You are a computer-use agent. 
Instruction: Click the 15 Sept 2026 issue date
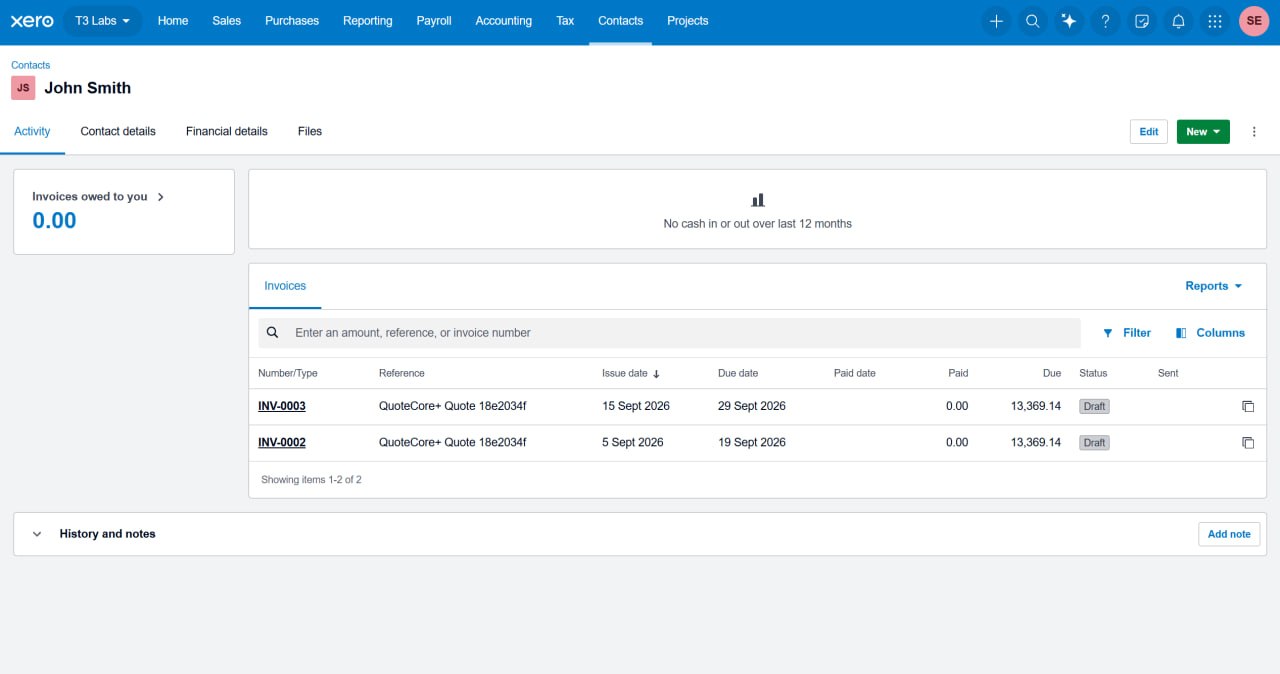pyautogui.click(x=636, y=407)
